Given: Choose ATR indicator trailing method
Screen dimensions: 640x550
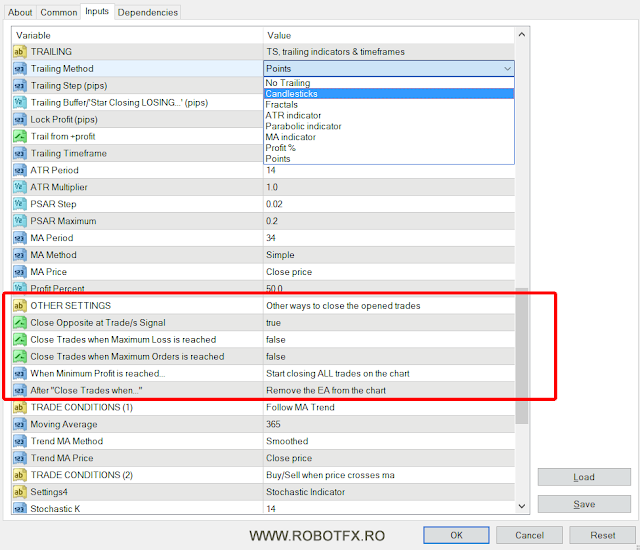Looking at the screenshot, I should coord(389,115).
